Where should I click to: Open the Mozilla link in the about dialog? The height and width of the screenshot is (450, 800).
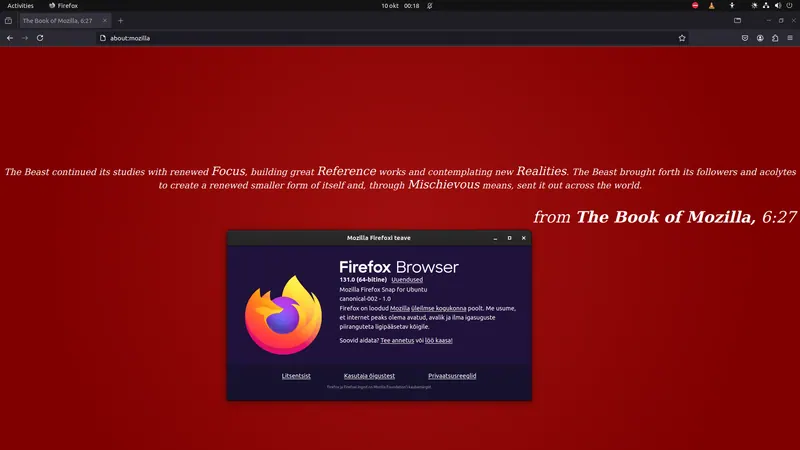tap(399, 308)
